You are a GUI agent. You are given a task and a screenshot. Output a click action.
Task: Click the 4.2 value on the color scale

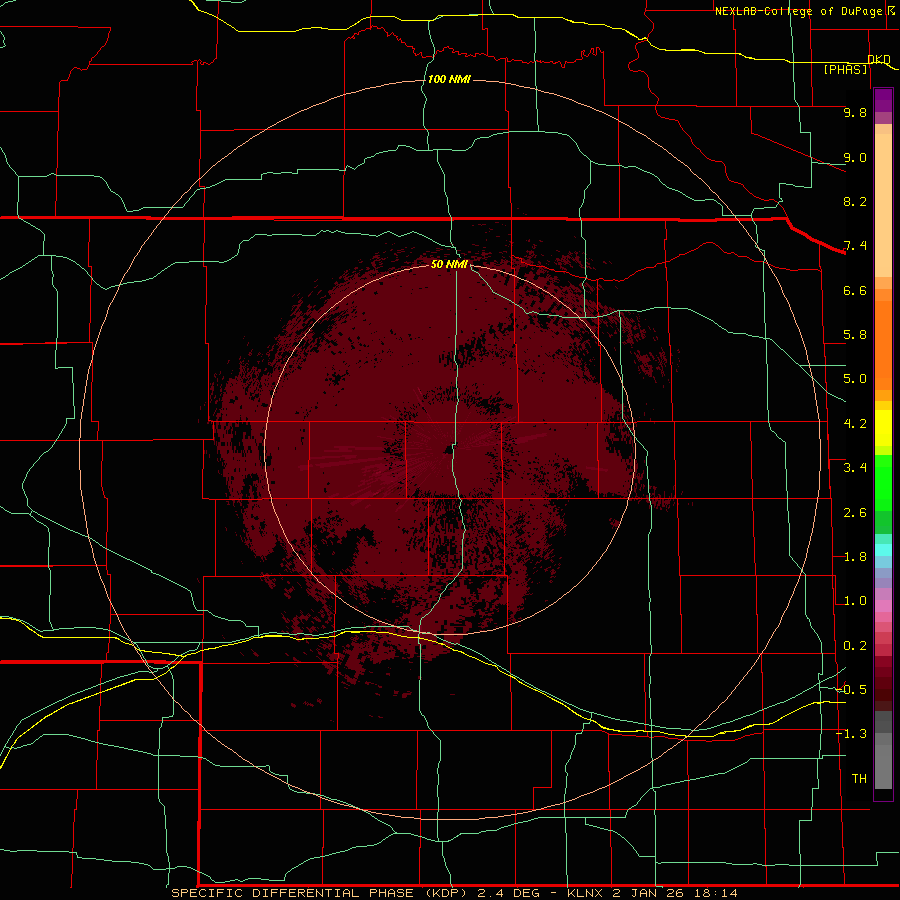click(855, 424)
